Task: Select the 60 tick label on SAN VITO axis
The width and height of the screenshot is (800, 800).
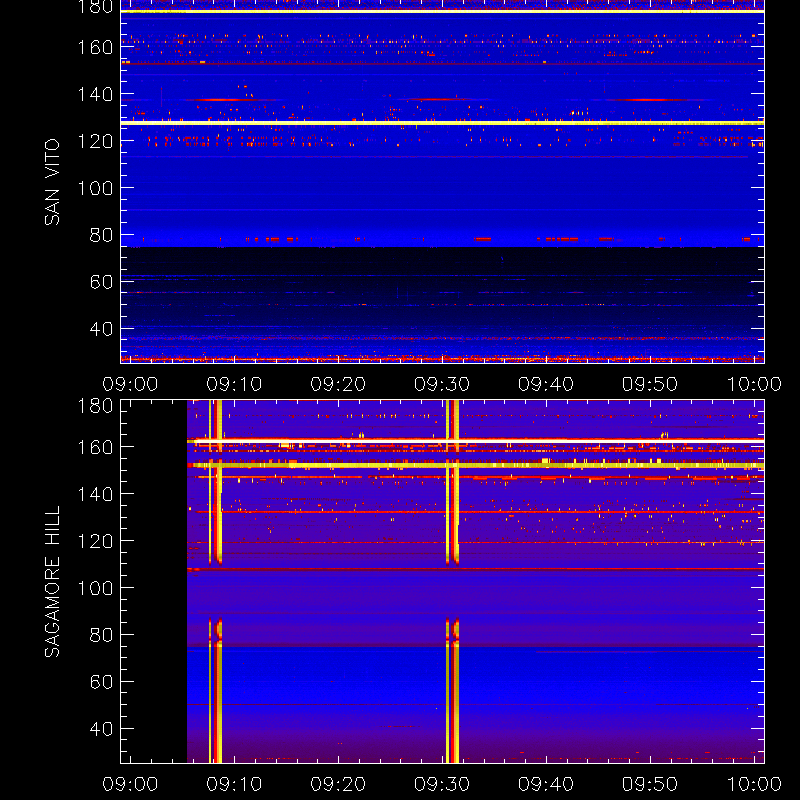Action: [101, 282]
